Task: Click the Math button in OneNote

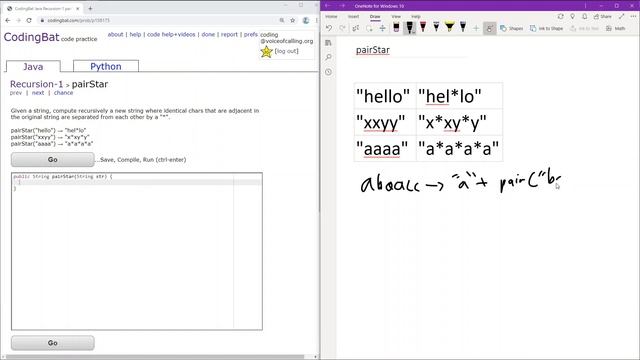Action: click(616, 28)
